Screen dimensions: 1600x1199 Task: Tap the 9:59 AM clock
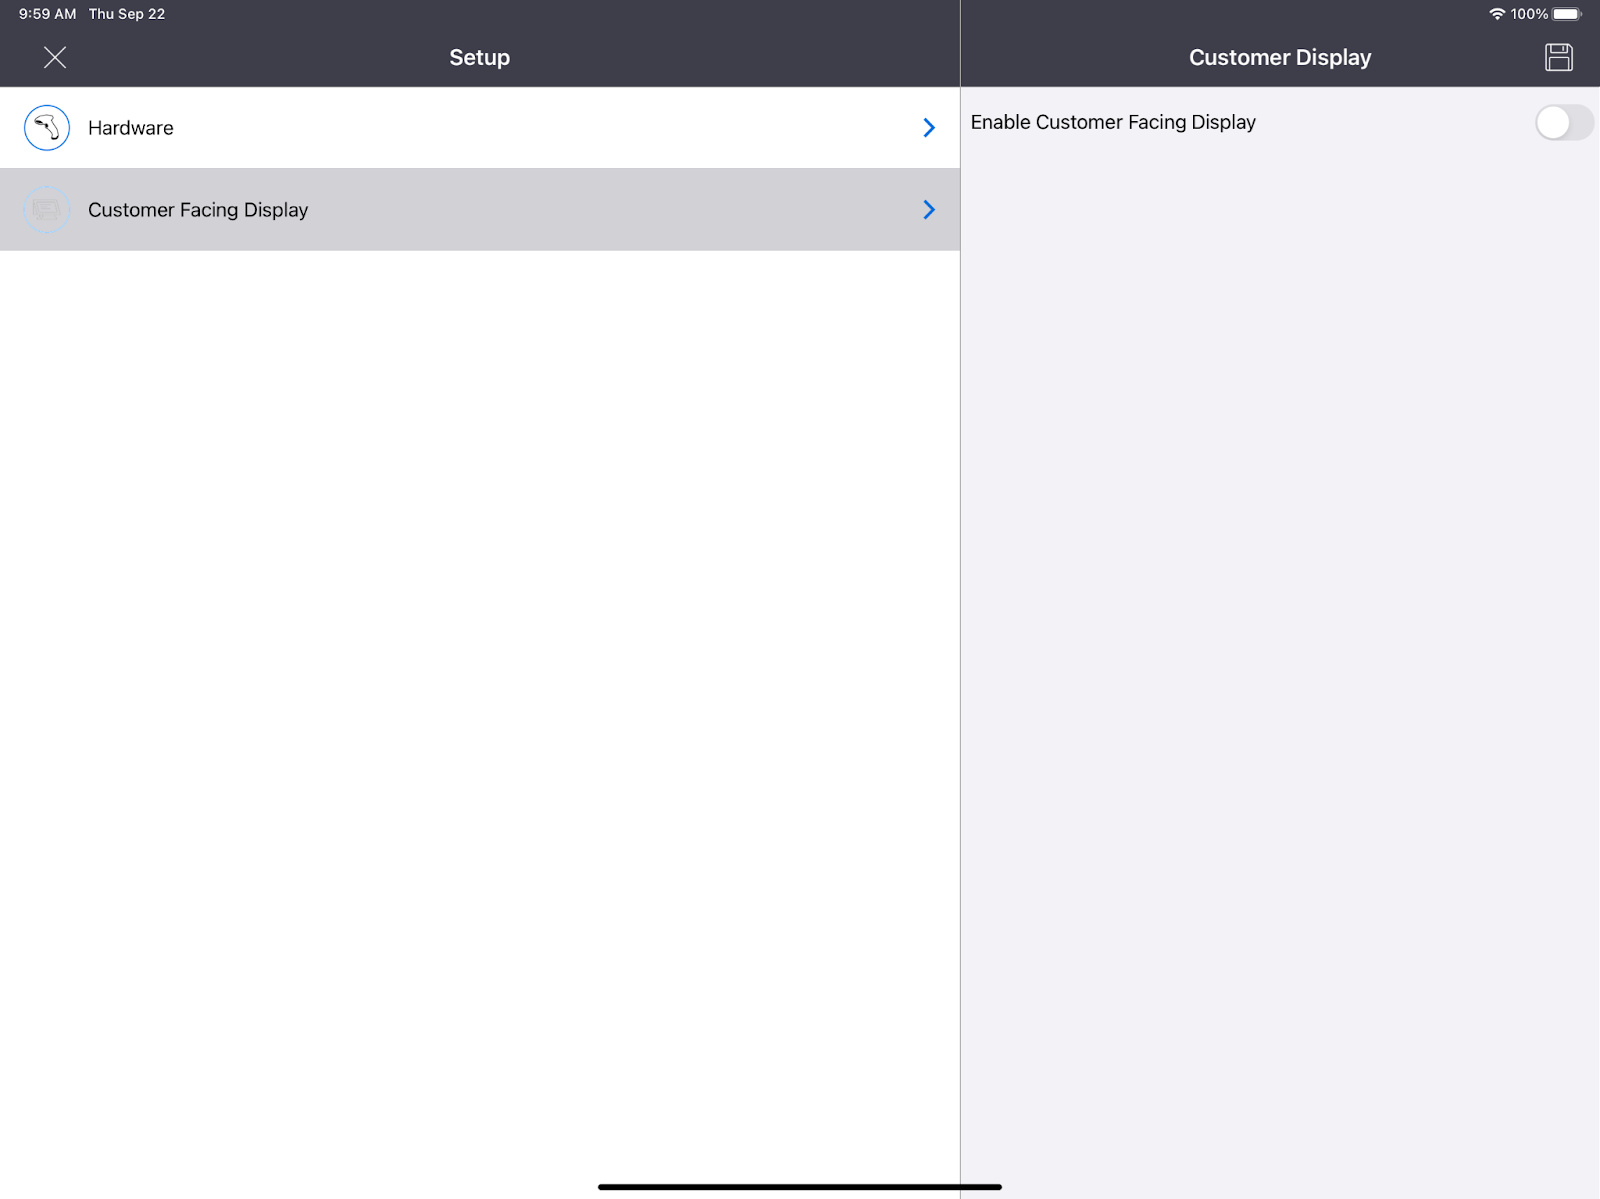click(47, 14)
